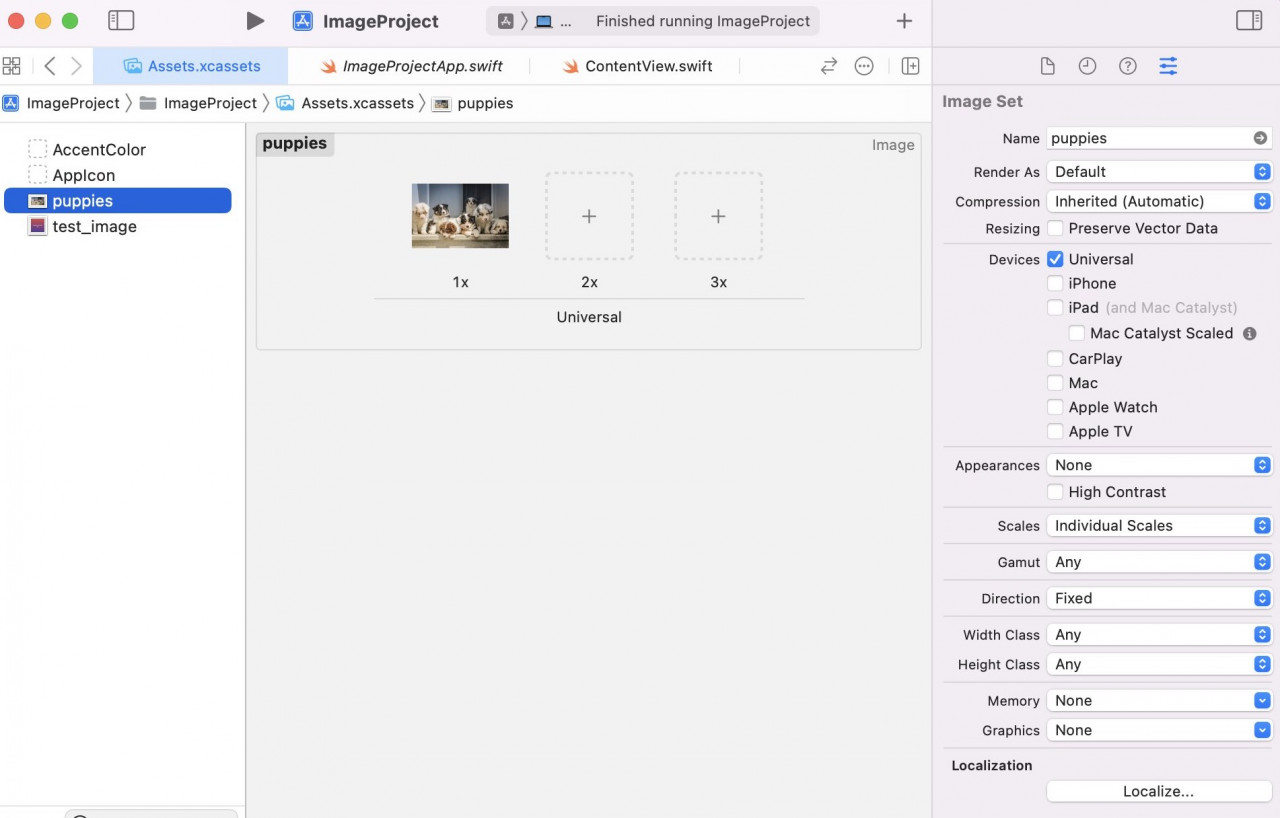This screenshot has width=1280, height=818.
Task: Toggle the left navigator sidebar
Action: click(x=120, y=20)
